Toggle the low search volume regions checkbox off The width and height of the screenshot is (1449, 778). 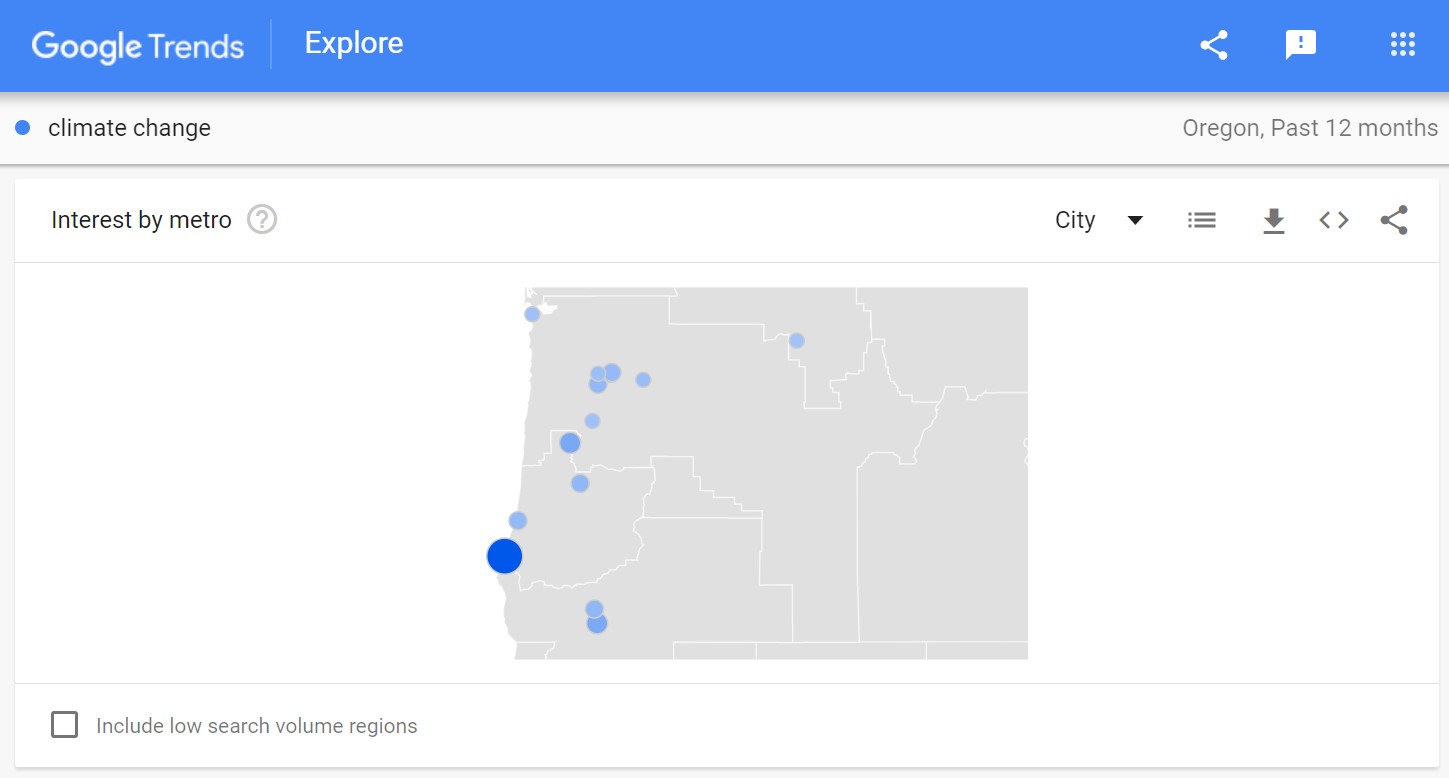64,724
